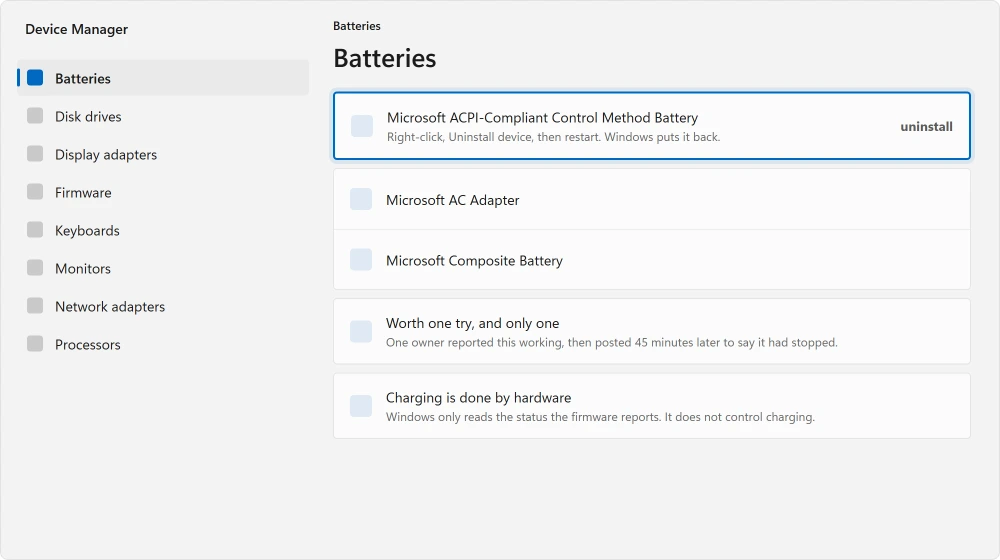The width and height of the screenshot is (1000, 560).
Task: Go to Firmware category
Action: pos(163,192)
